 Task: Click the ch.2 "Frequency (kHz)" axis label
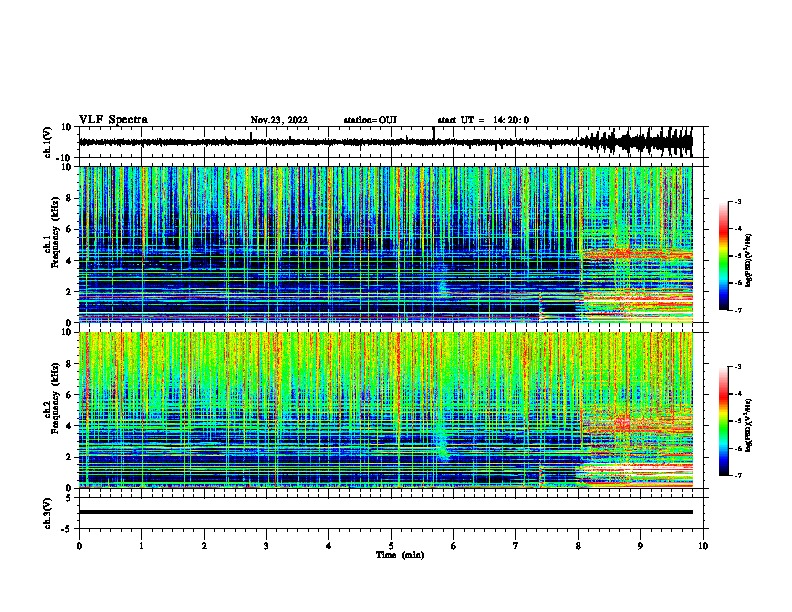(x=55, y=397)
